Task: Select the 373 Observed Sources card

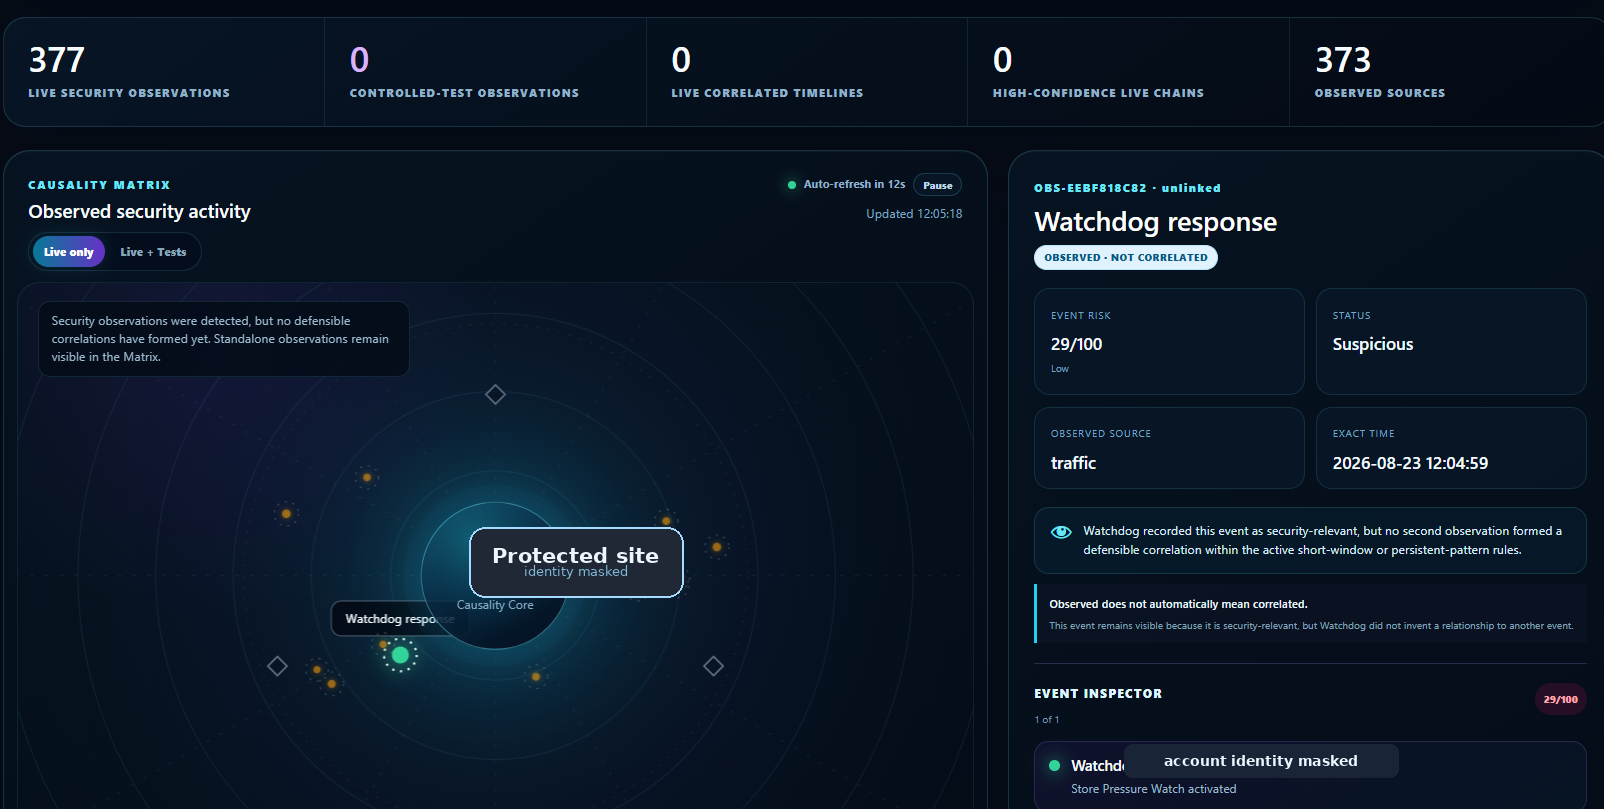Action: [1446, 72]
